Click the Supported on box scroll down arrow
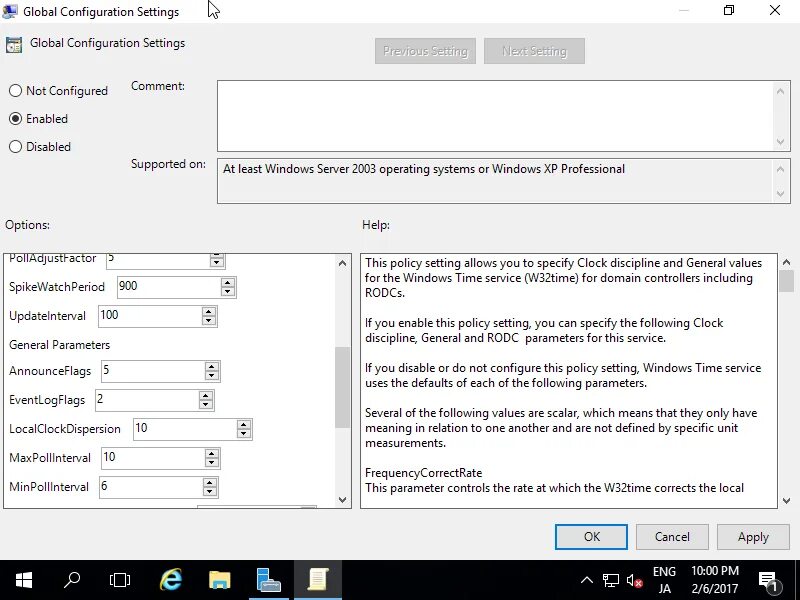The width and height of the screenshot is (800, 600). 780,193
